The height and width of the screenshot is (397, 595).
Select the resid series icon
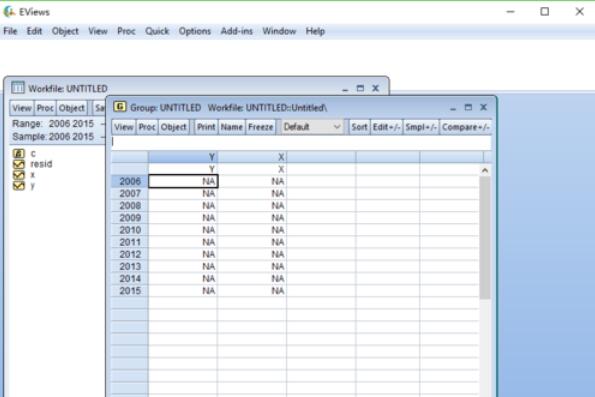[19, 164]
